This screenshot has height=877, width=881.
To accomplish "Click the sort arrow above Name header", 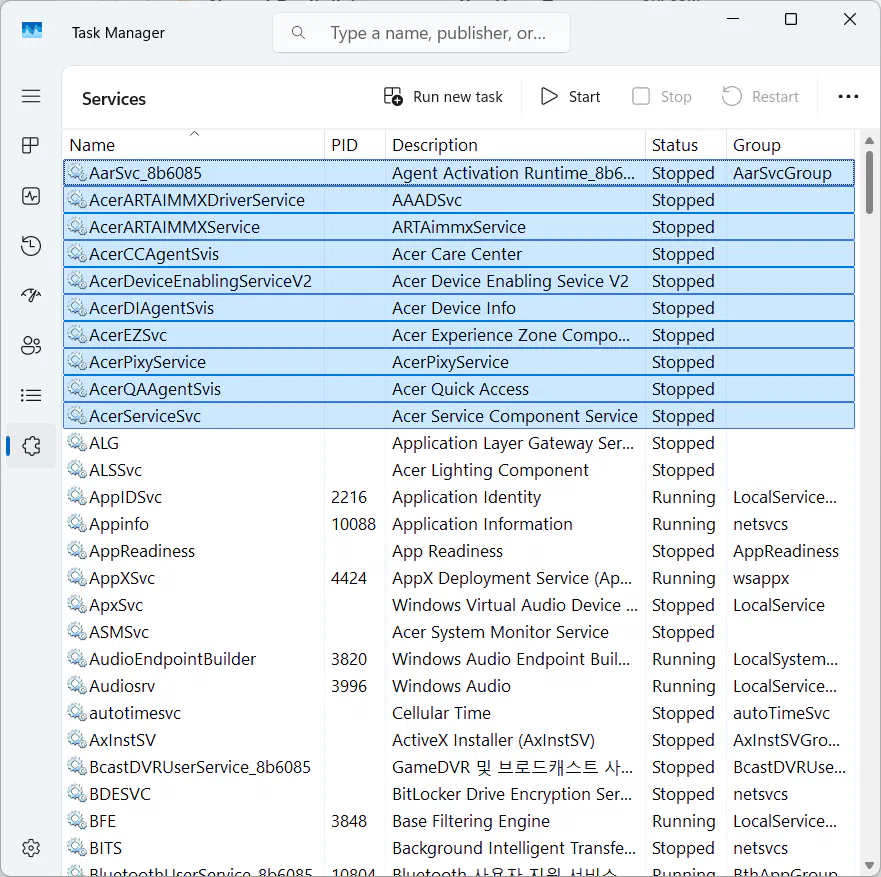I will click(194, 134).
